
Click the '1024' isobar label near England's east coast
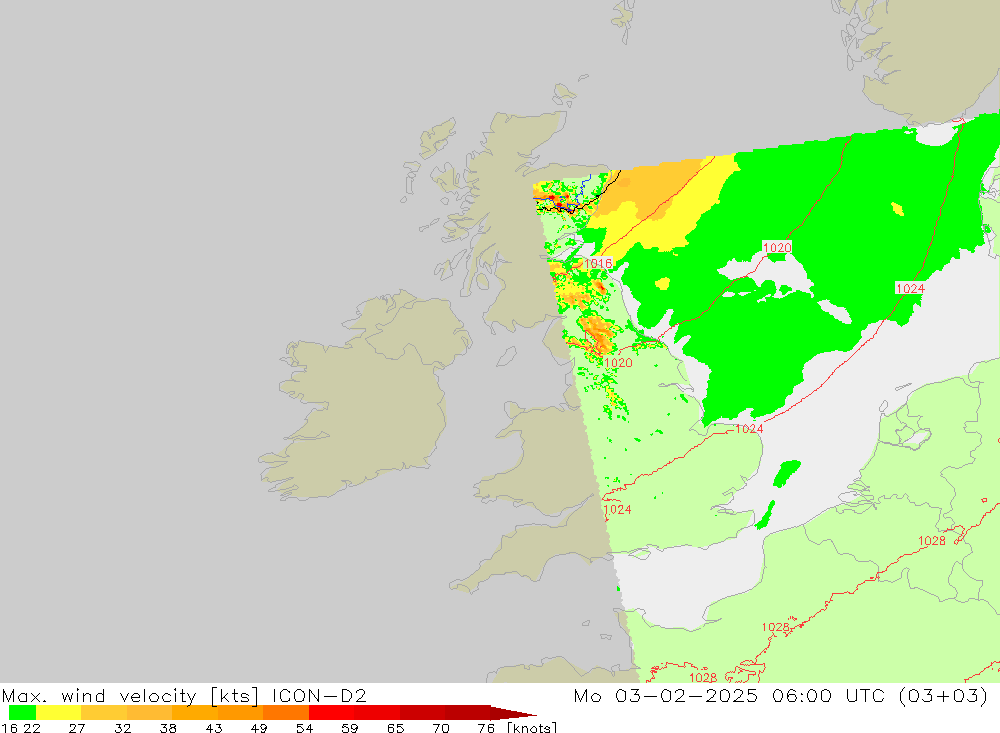click(x=749, y=429)
